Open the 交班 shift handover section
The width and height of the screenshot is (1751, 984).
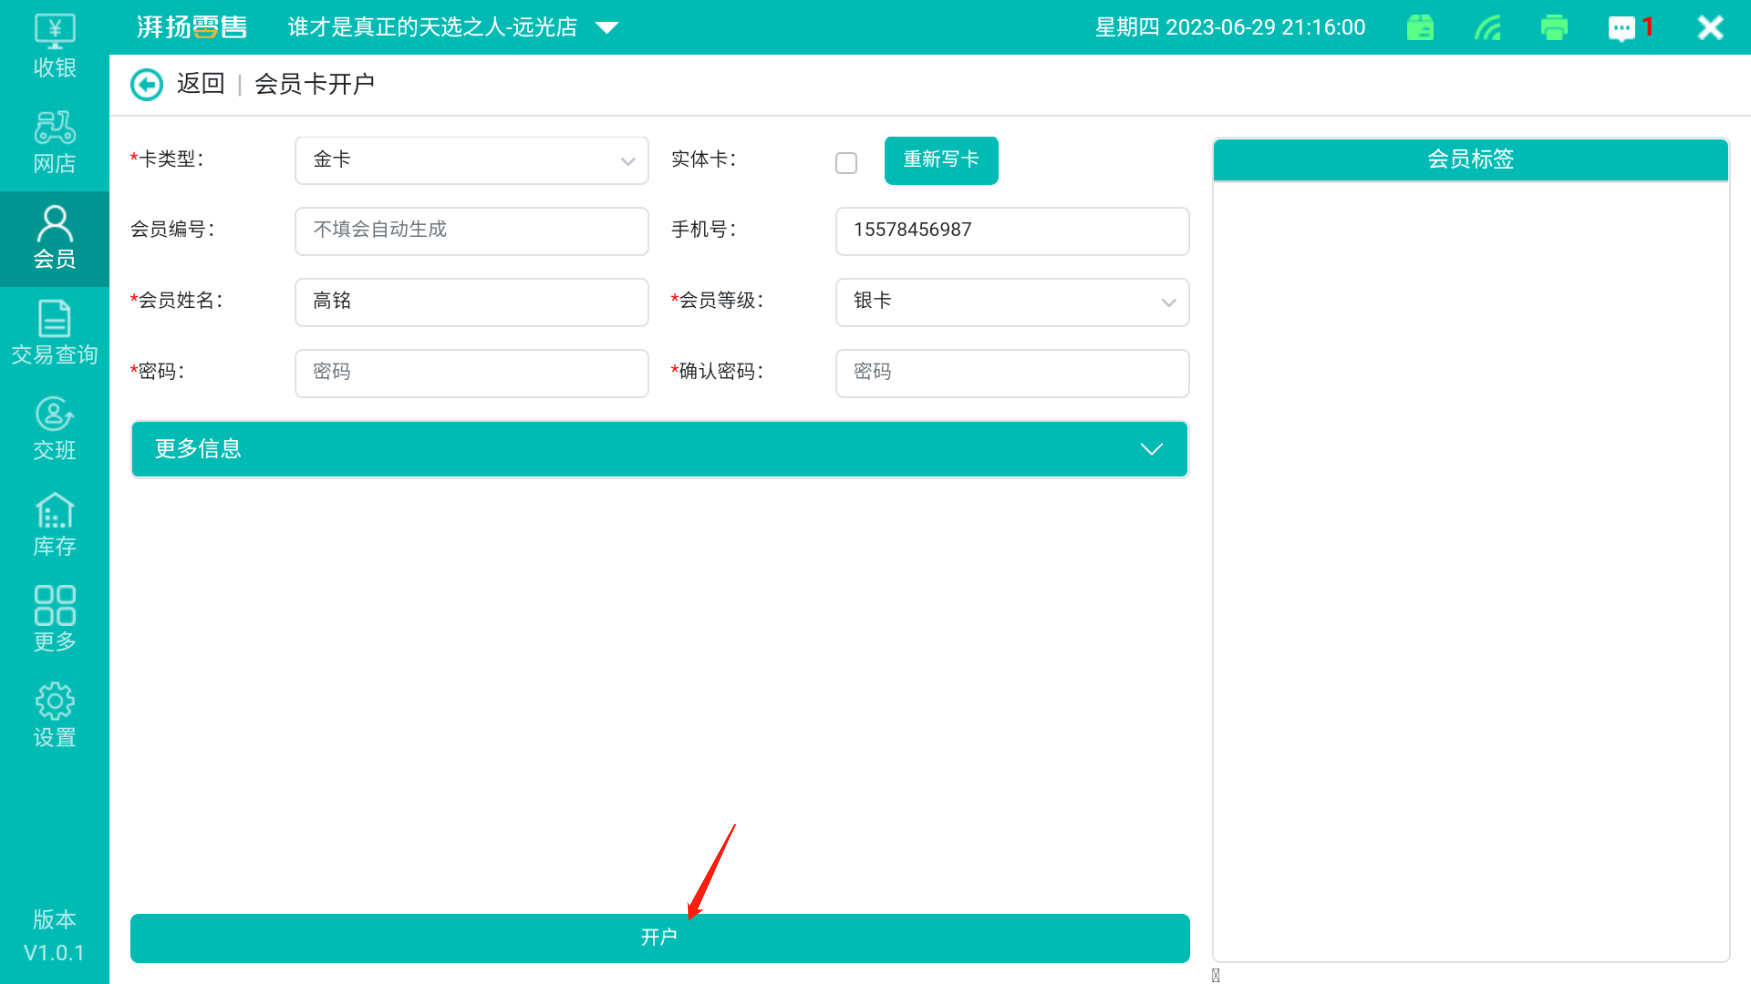[x=54, y=430]
